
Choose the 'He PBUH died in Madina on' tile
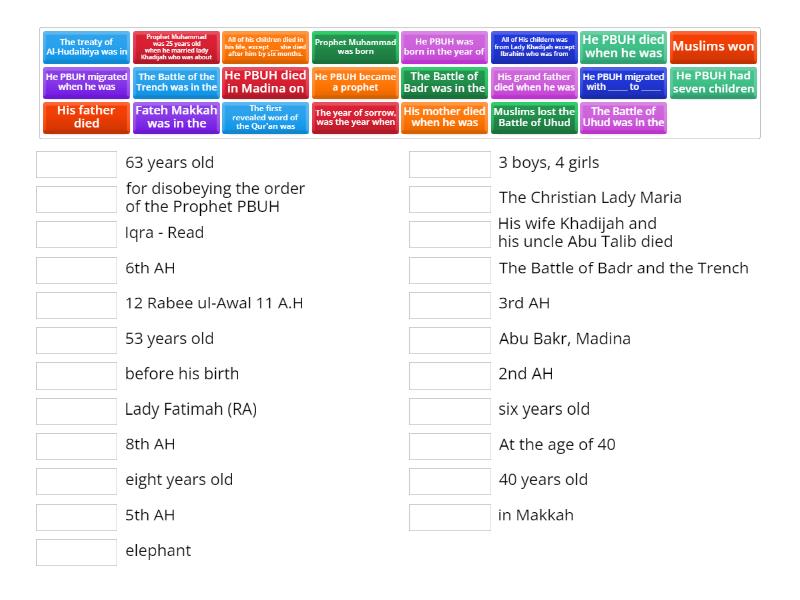[268, 82]
